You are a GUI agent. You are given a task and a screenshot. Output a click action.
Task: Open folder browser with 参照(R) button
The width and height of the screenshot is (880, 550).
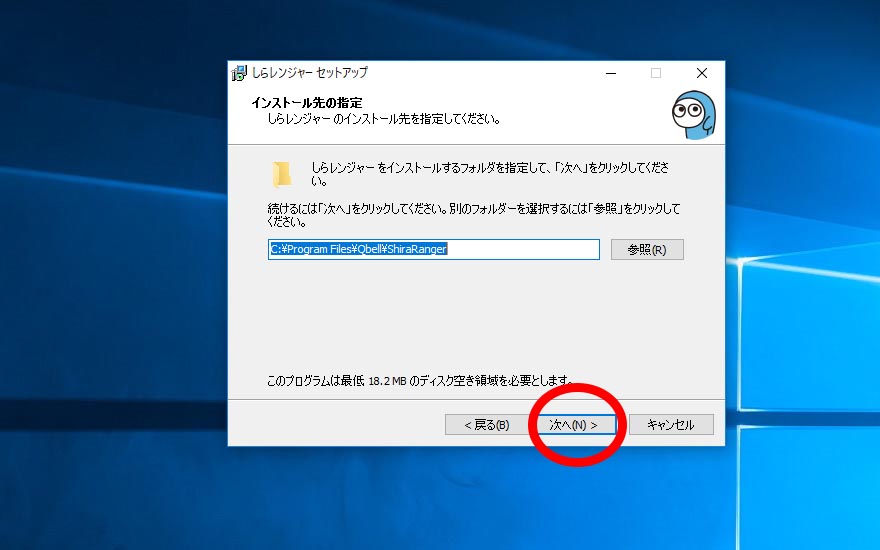point(647,250)
